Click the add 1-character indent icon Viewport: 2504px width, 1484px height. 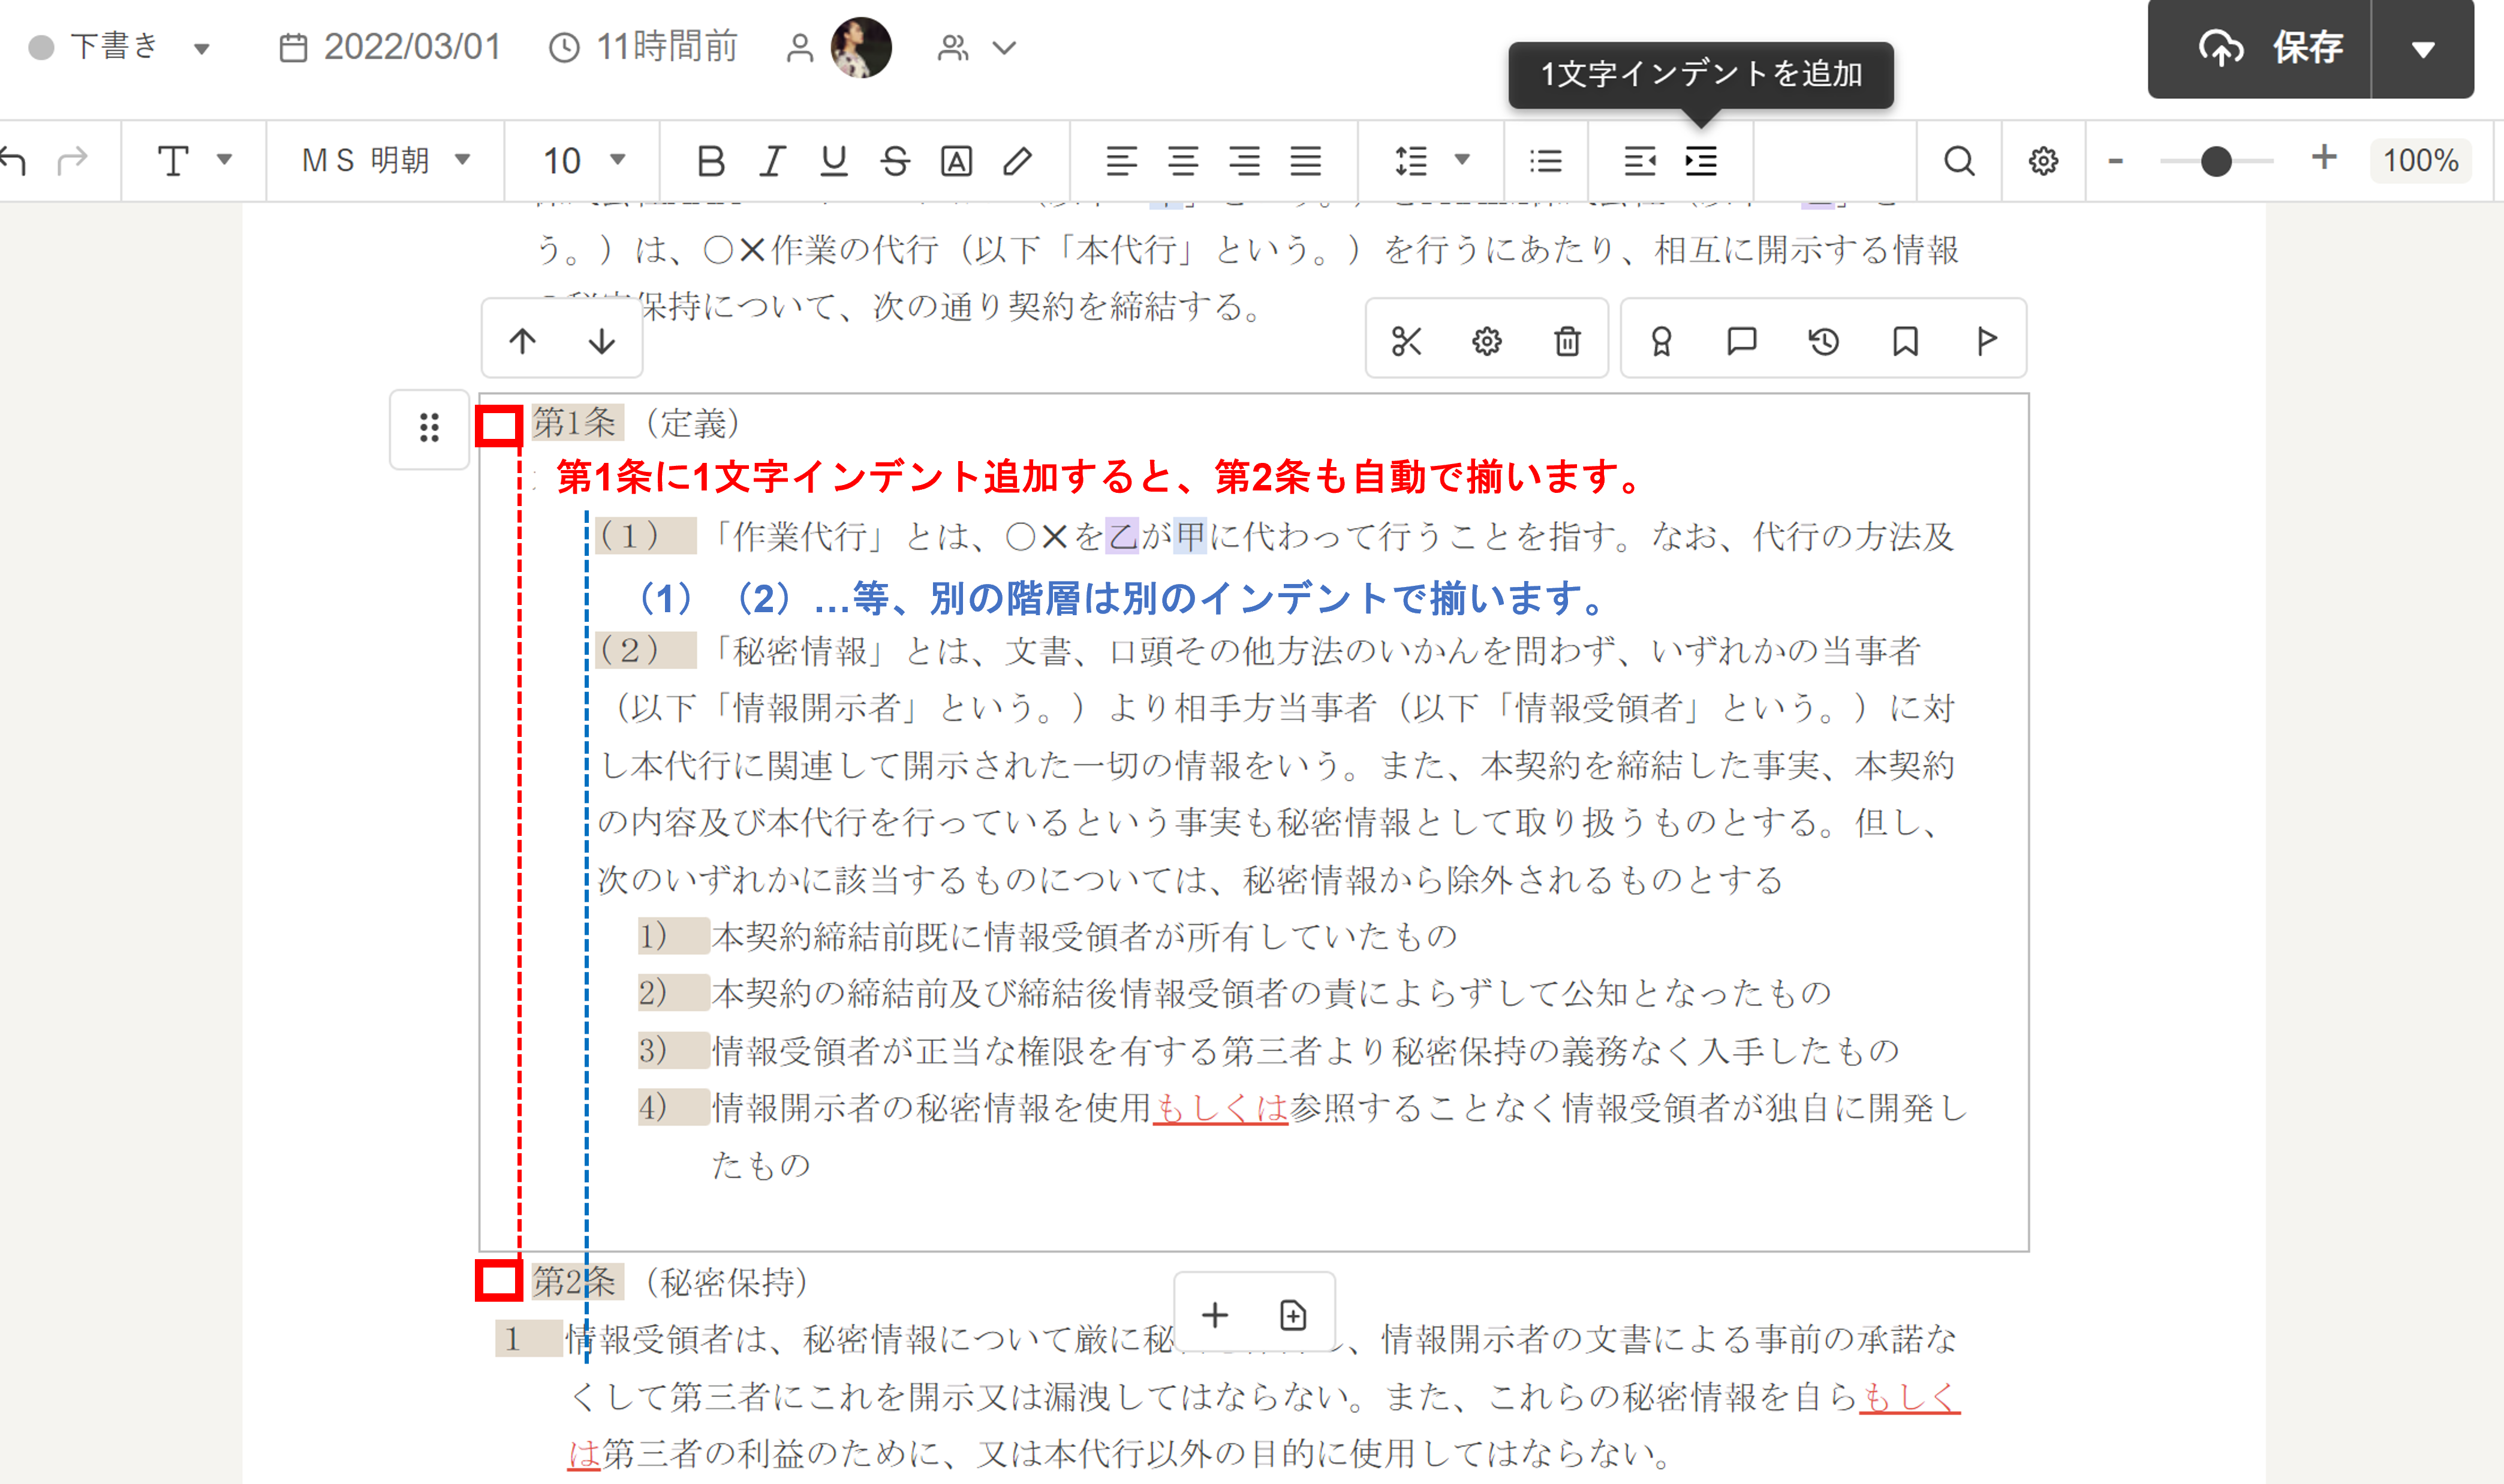pos(1701,161)
